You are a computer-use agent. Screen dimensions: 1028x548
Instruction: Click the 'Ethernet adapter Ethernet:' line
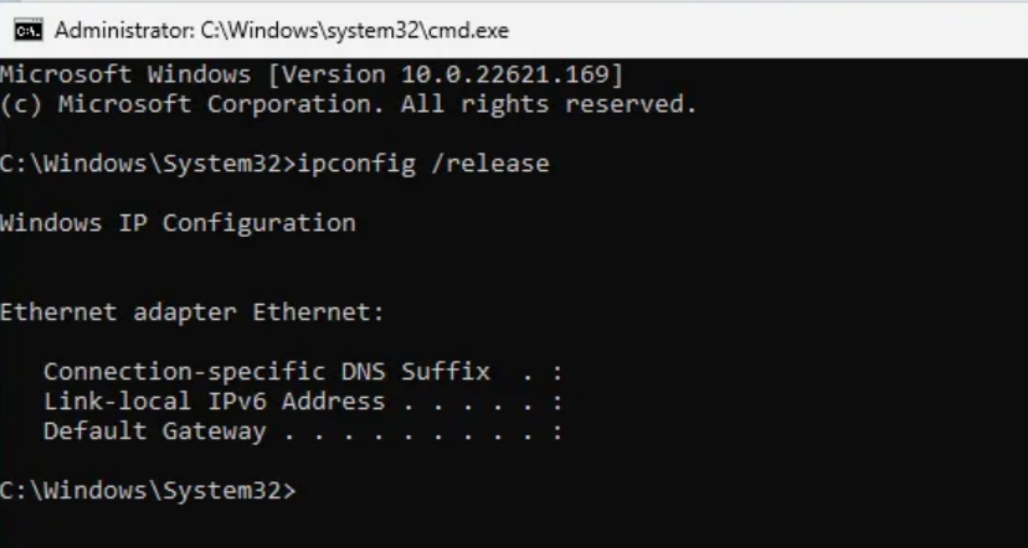192,312
